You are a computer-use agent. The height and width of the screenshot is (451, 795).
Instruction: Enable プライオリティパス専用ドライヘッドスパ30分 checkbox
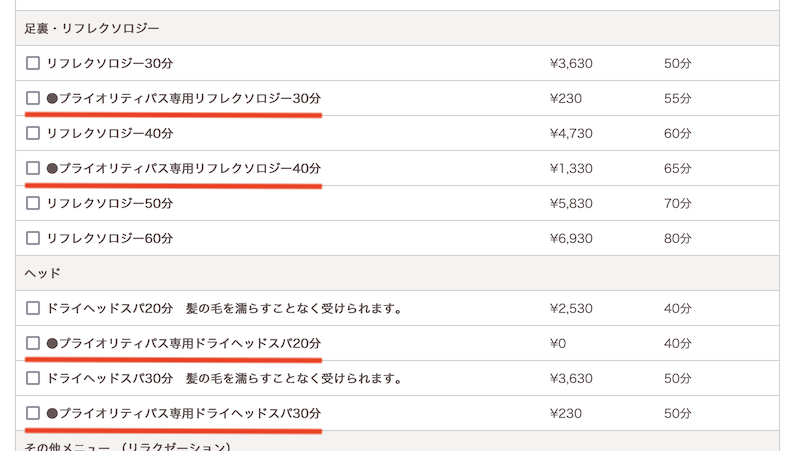click(33, 413)
